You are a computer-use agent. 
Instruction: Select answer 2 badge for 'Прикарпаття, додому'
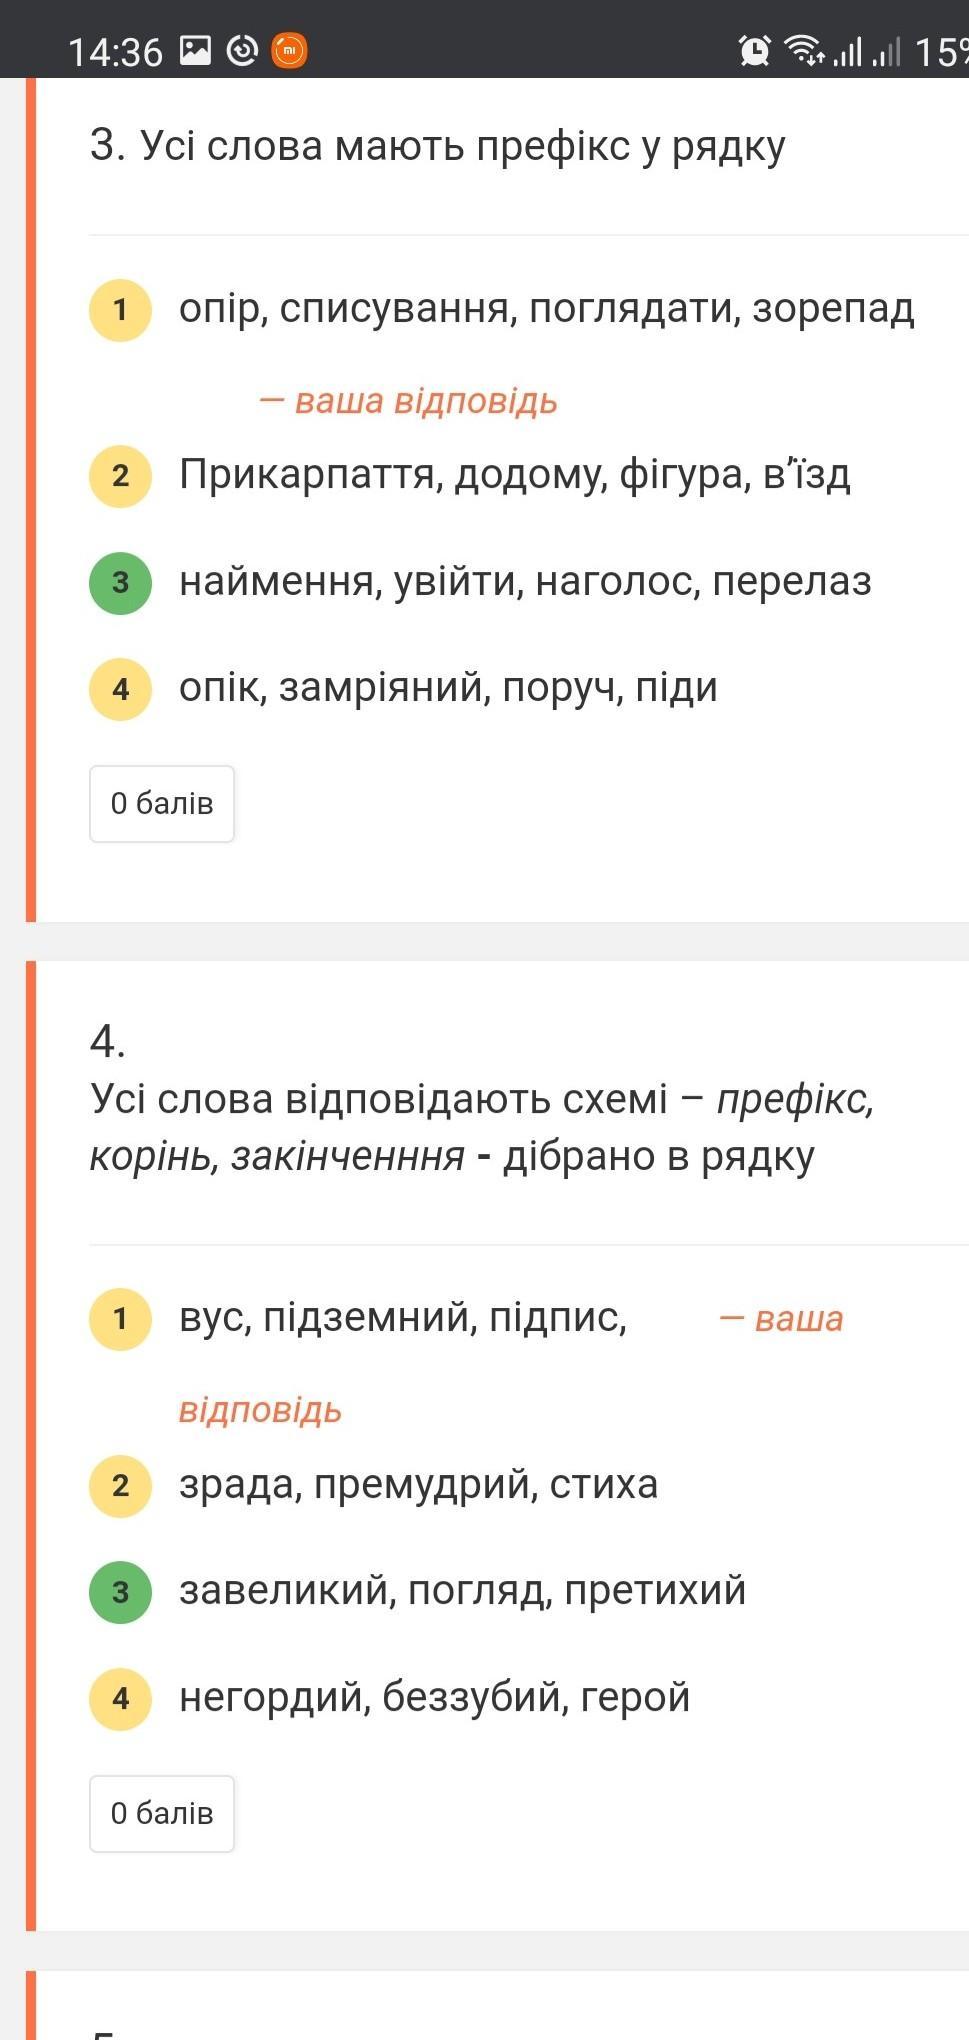120,476
